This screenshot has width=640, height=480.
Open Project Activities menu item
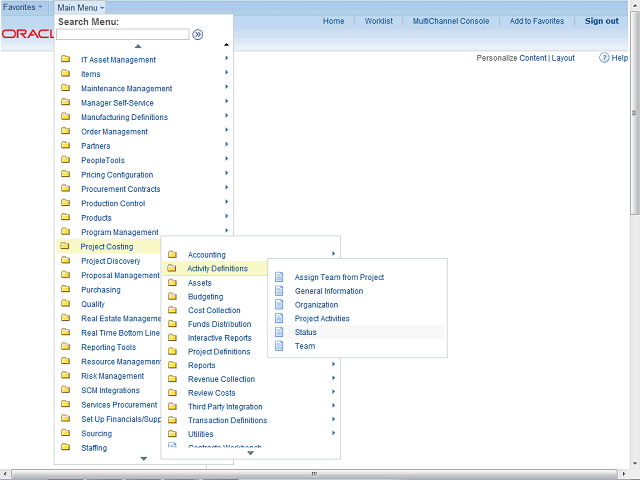(x=322, y=318)
